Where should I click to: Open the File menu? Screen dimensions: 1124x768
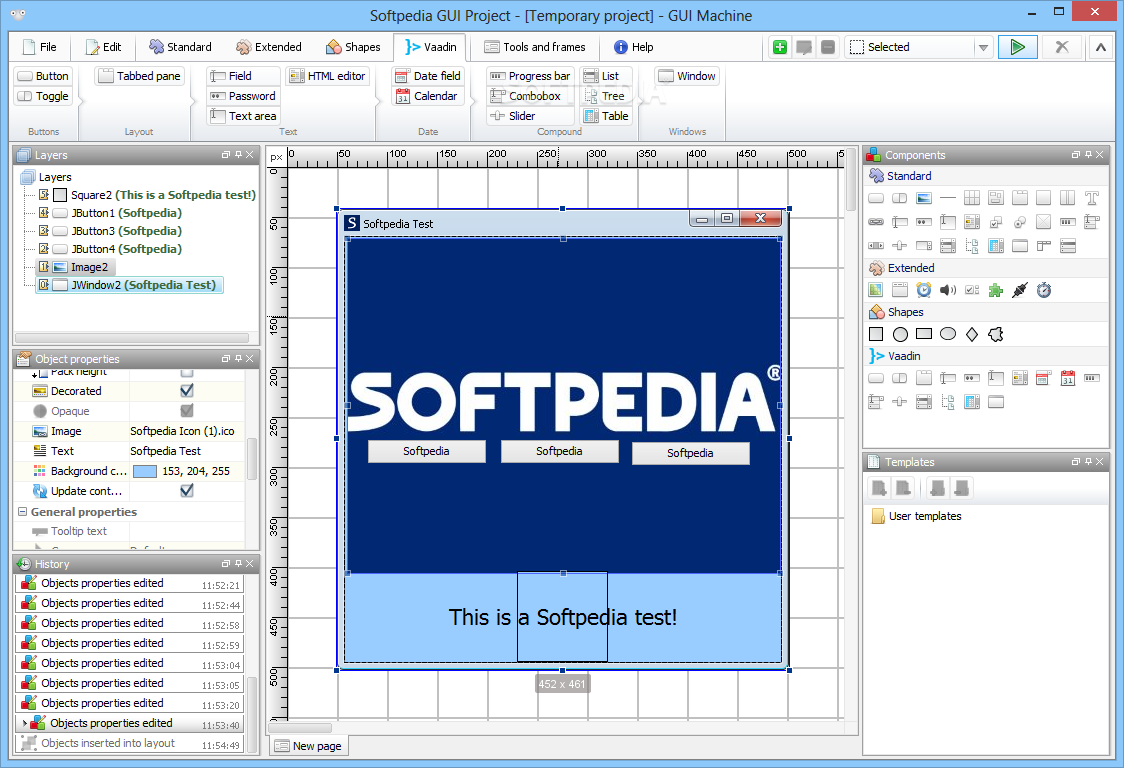coord(39,47)
